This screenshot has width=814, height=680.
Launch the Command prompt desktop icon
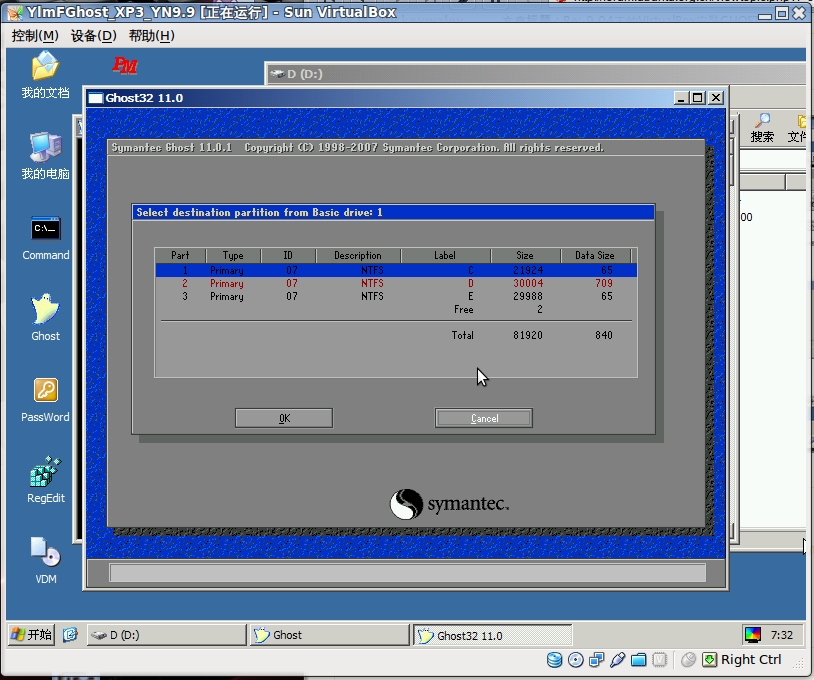[x=46, y=237]
